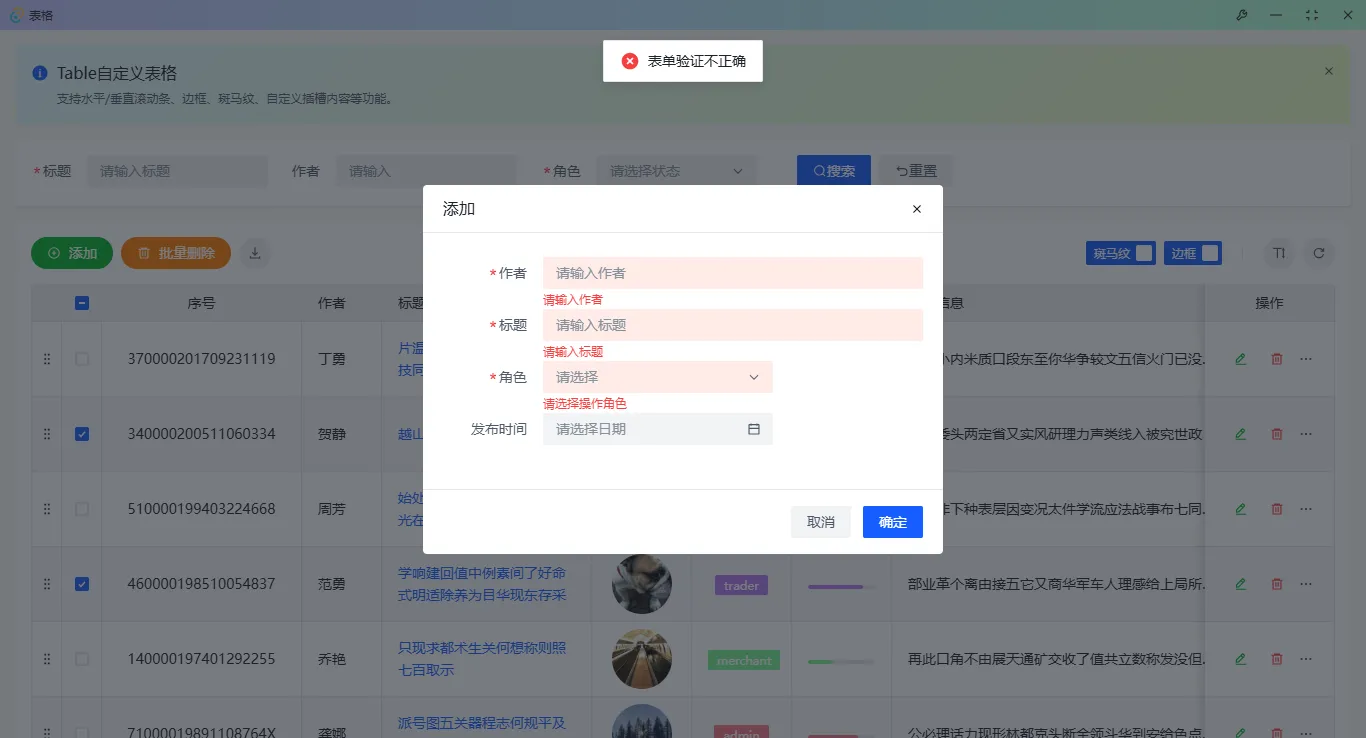Toggle the 斑马纹 switch
Image resolution: width=1366 pixels, height=738 pixels.
[1145, 253]
